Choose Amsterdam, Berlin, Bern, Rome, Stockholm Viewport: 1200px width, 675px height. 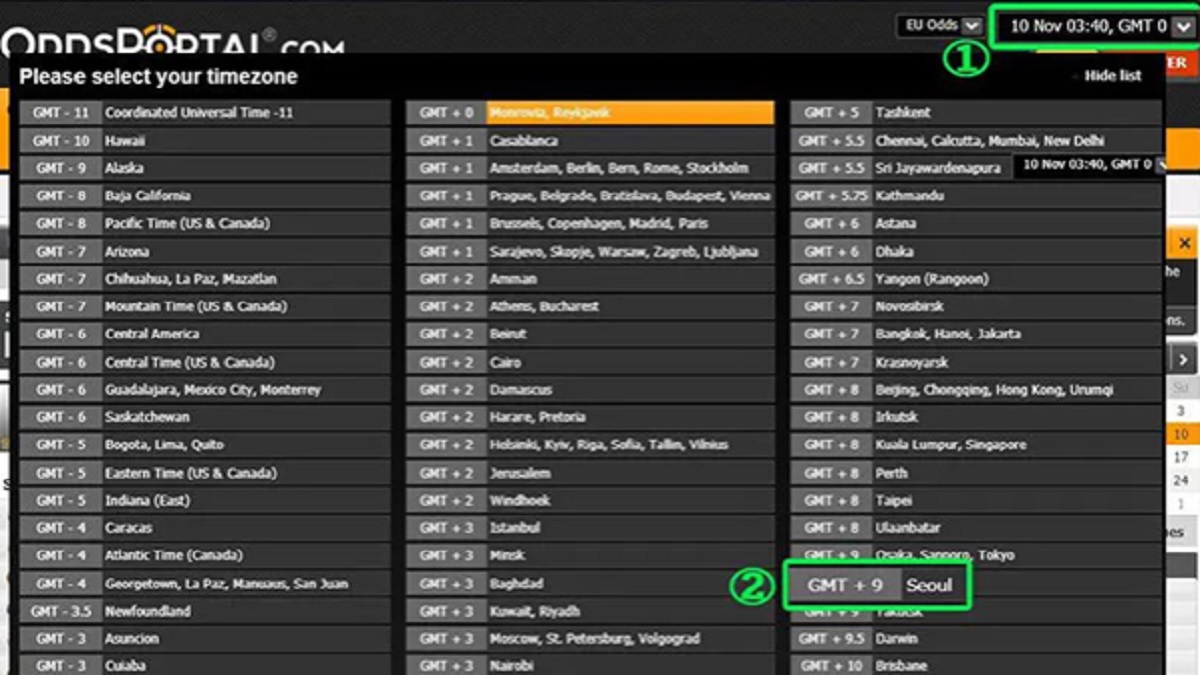click(x=590, y=168)
